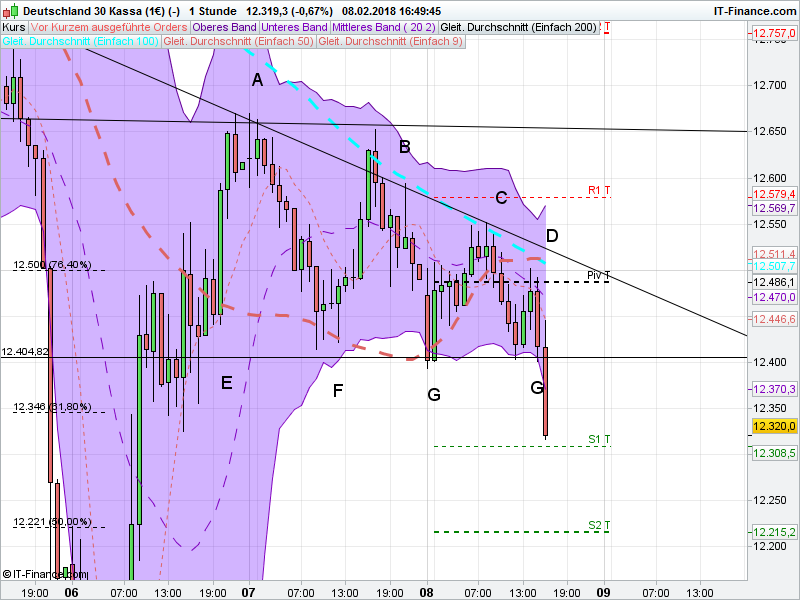Click the T marker beside the Piv pivot line
The image size is (800, 600).
pyautogui.click(x=608, y=276)
